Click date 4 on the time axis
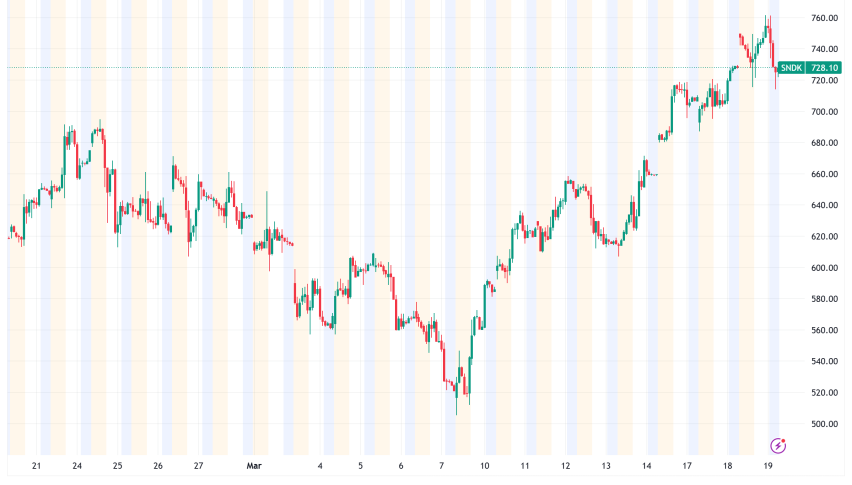Viewport: 852px width, 485px height. pyautogui.click(x=320, y=466)
